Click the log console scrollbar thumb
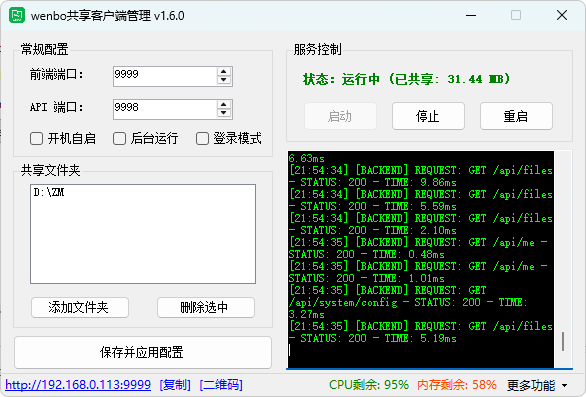Screen dimensions: 586x397 (x=563, y=341)
